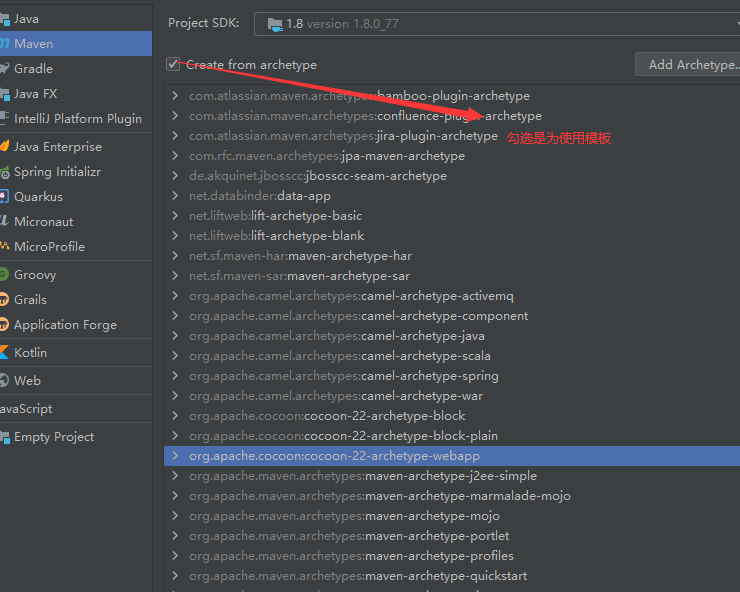Viewport: 740px width, 592px height.
Task: Click the Java Enterprise icon
Action: coord(5,146)
